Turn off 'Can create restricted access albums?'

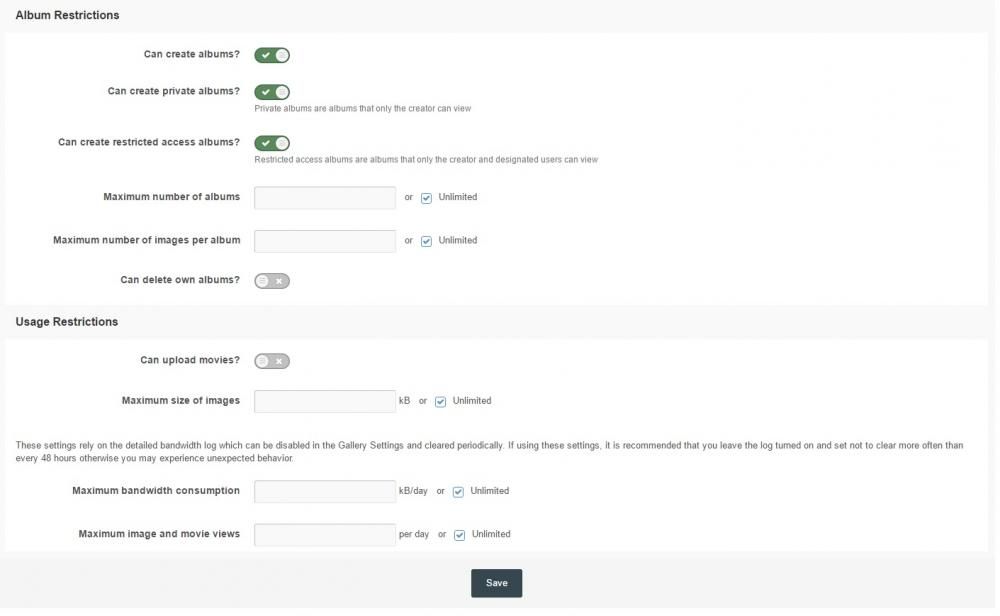pyautogui.click(x=272, y=143)
